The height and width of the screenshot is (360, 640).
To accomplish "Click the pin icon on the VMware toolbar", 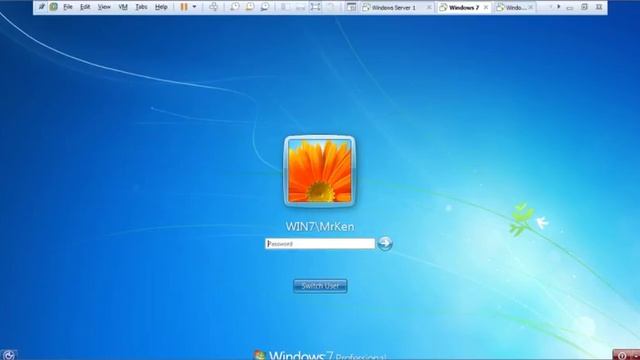I will tap(41, 7).
